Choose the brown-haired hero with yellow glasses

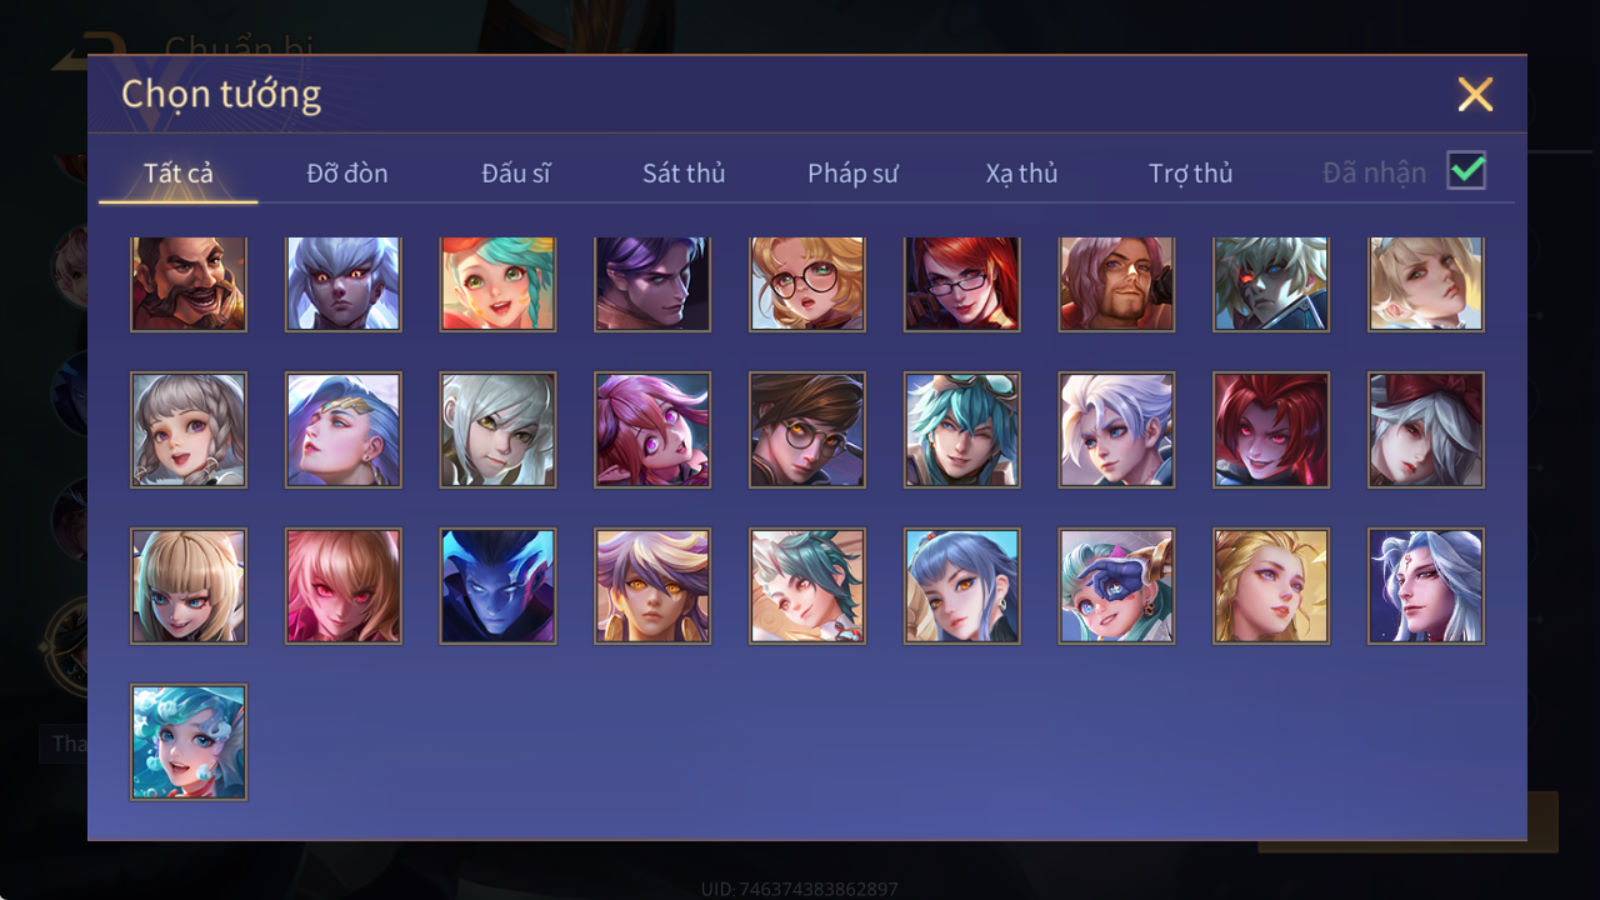(807, 430)
